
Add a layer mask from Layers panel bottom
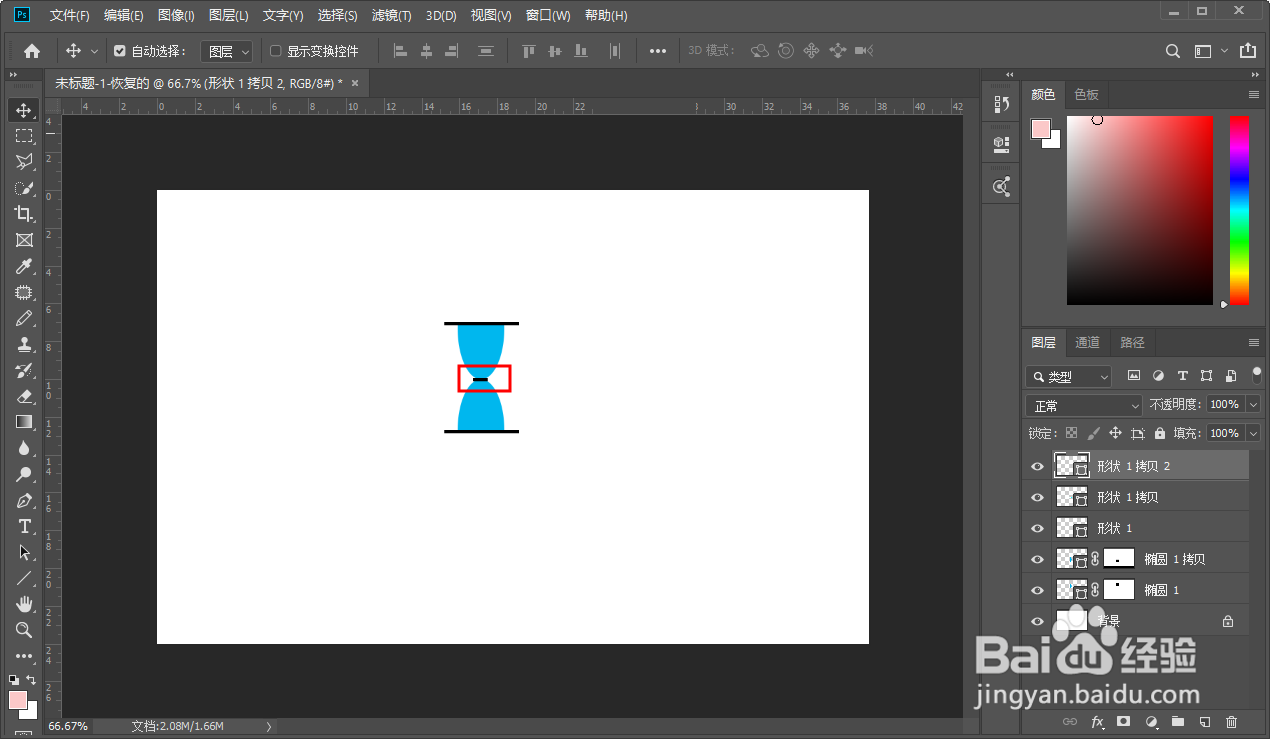coord(1124,722)
